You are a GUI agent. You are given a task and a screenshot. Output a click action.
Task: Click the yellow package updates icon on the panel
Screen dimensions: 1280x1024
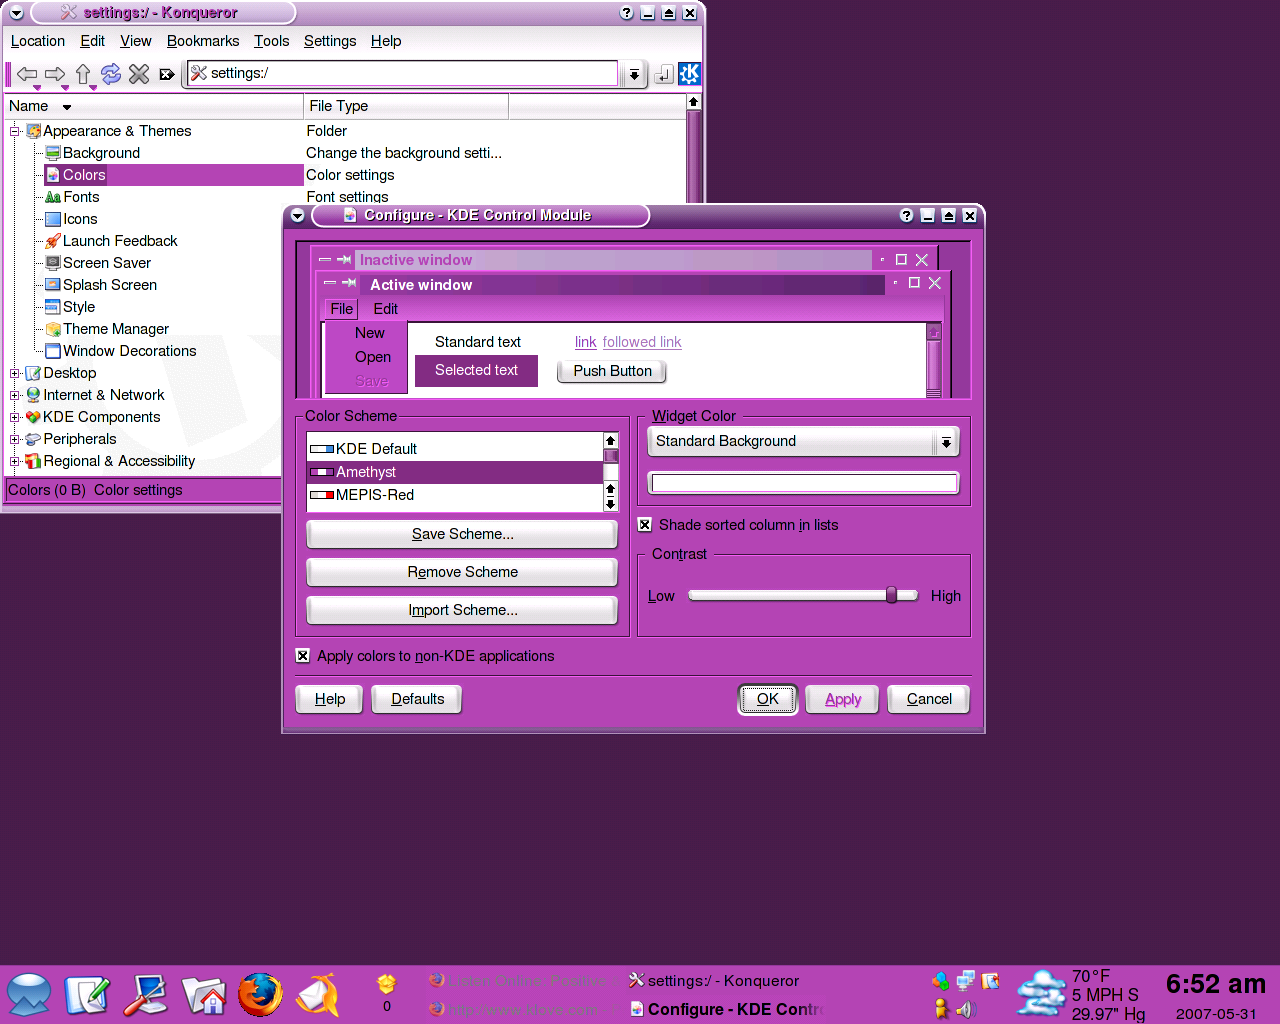pyautogui.click(x=387, y=984)
